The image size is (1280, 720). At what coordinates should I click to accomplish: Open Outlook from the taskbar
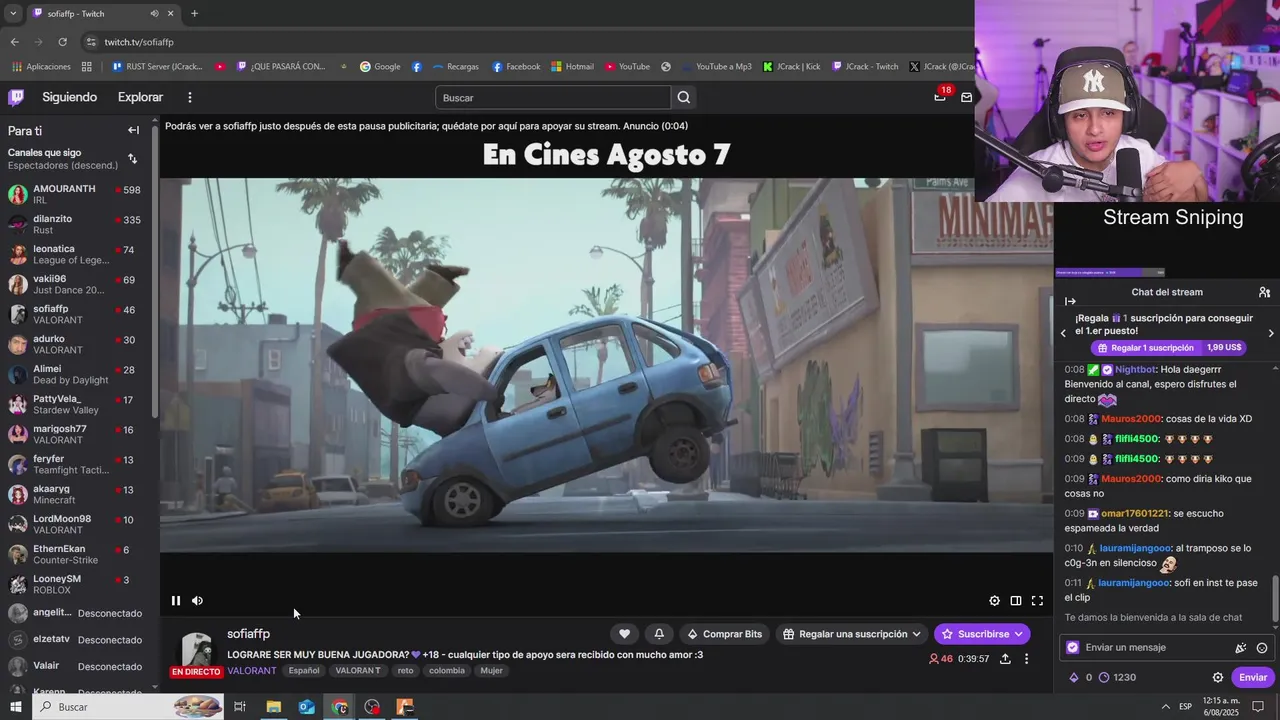click(x=306, y=706)
